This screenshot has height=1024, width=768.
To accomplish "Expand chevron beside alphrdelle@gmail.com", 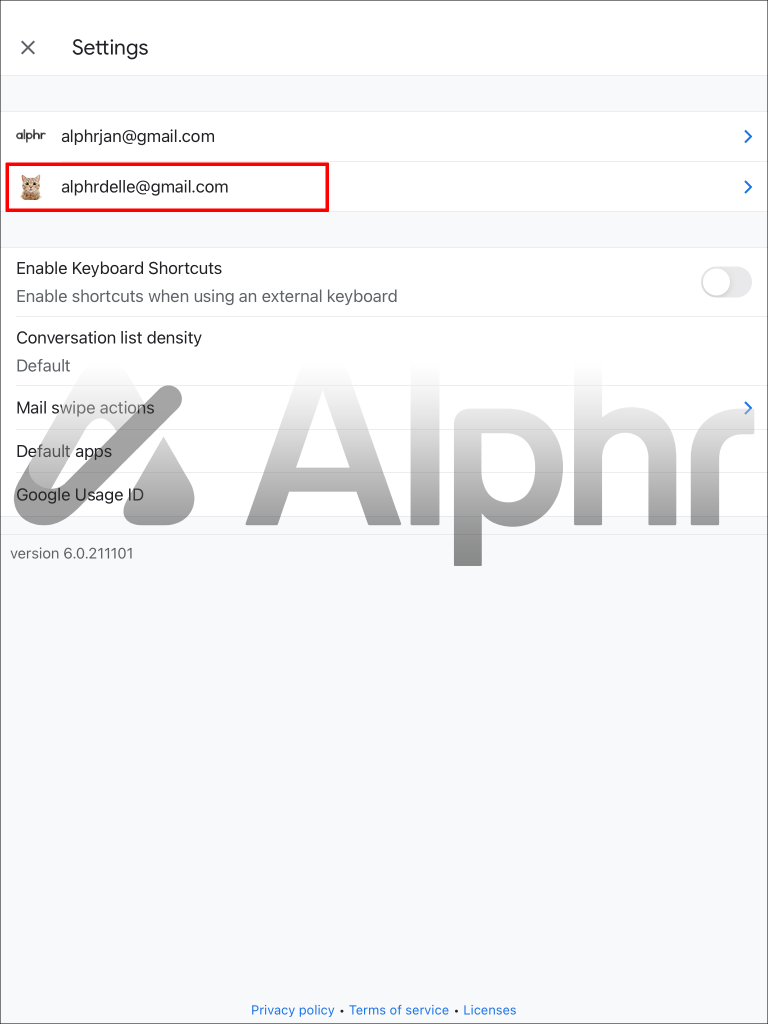I will click(748, 187).
